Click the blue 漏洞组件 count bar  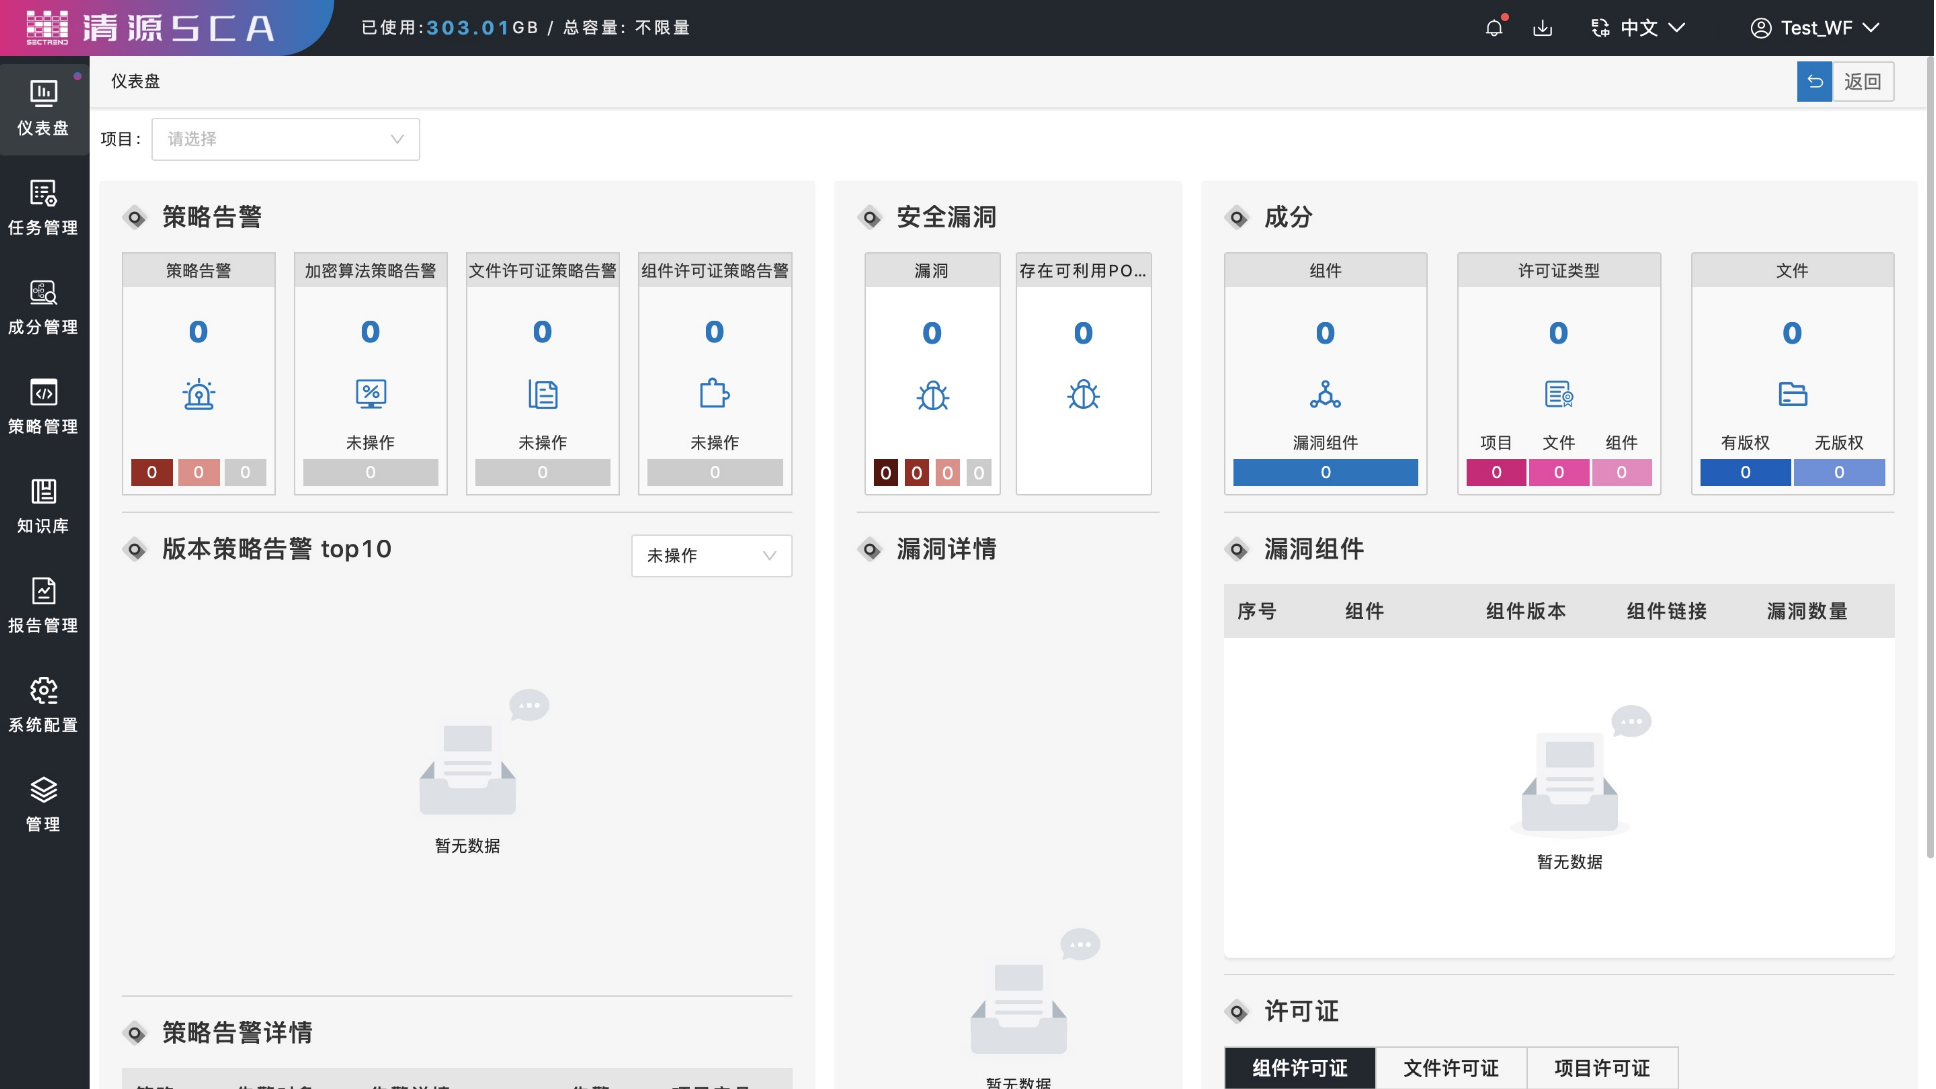click(1326, 473)
